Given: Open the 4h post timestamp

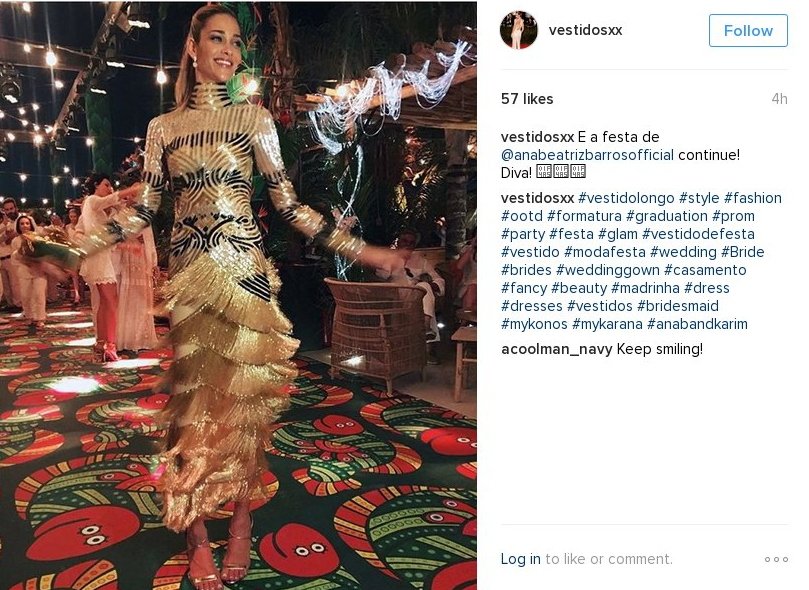Looking at the screenshot, I should pyautogui.click(x=779, y=99).
